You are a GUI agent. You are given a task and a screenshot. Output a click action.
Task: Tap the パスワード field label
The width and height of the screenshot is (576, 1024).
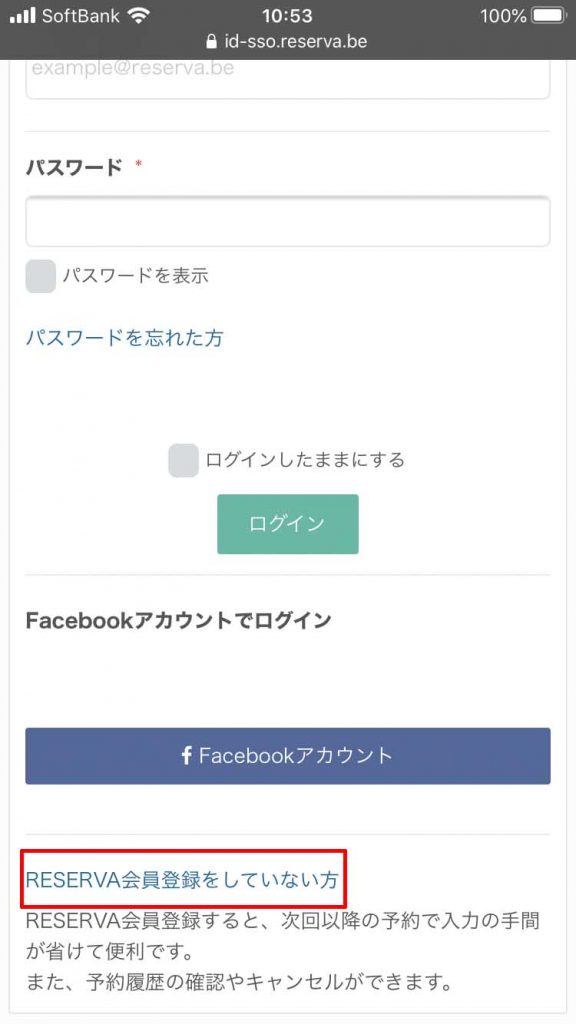coord(74,168)
